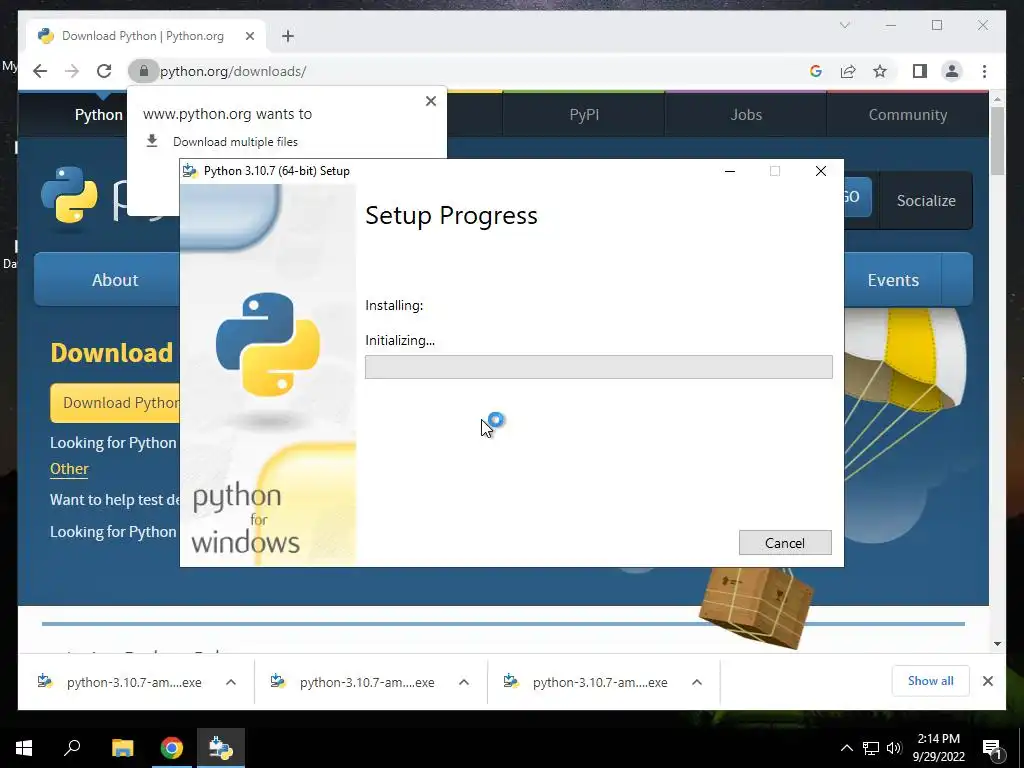Click the Python installer taskbar icon
This screenshot has width=1024, height=768.
[221, 748]
